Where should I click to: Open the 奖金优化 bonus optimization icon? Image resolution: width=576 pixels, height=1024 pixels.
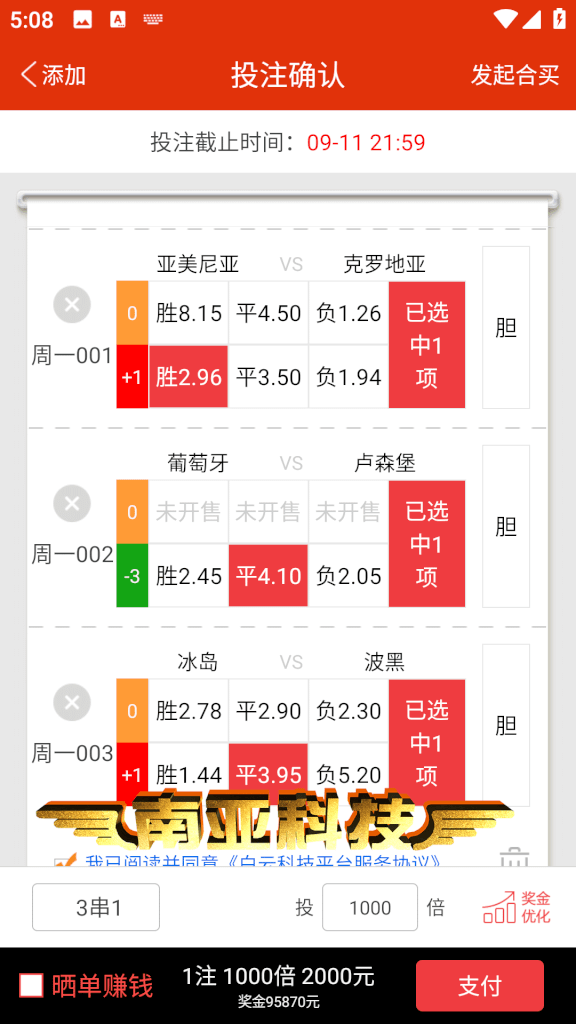click(517, 907)
